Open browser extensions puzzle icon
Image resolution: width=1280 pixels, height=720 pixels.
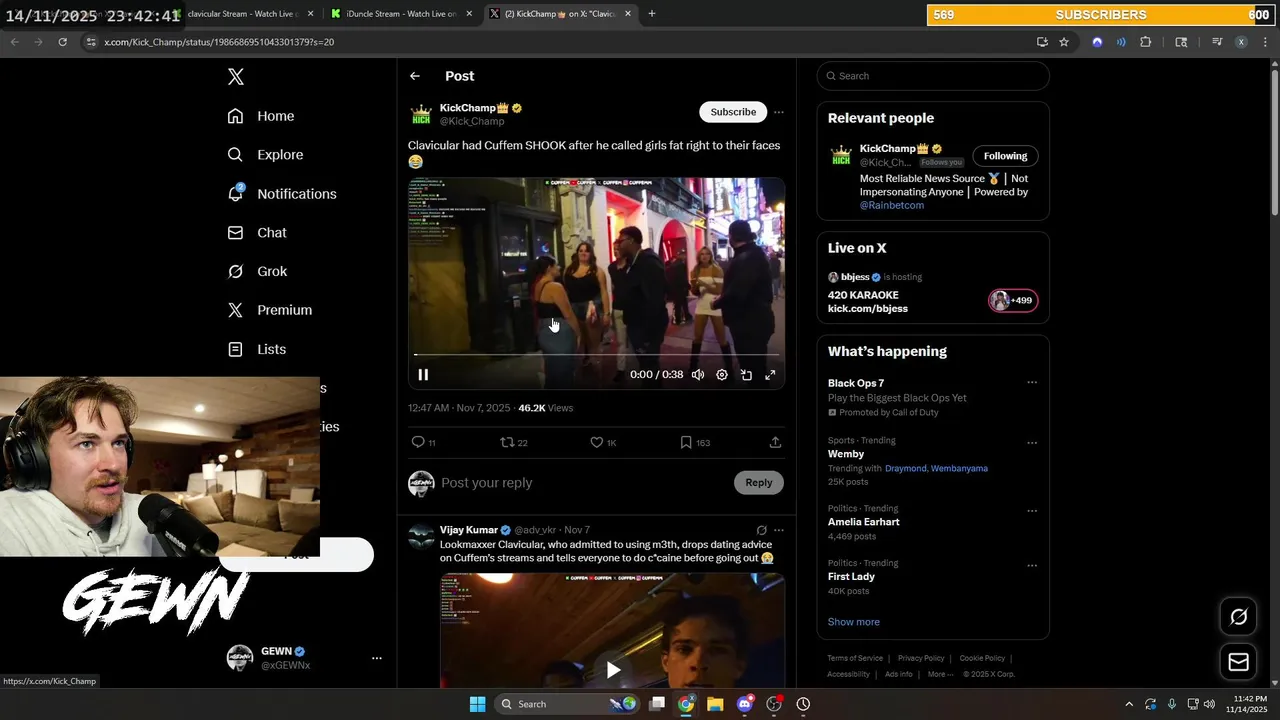(x=1146, y=42)
